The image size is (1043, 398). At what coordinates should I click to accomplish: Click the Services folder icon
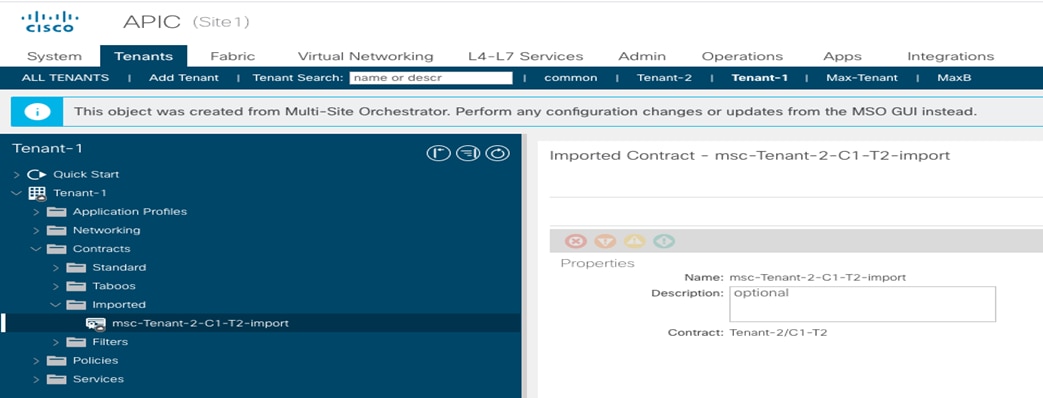57,379
